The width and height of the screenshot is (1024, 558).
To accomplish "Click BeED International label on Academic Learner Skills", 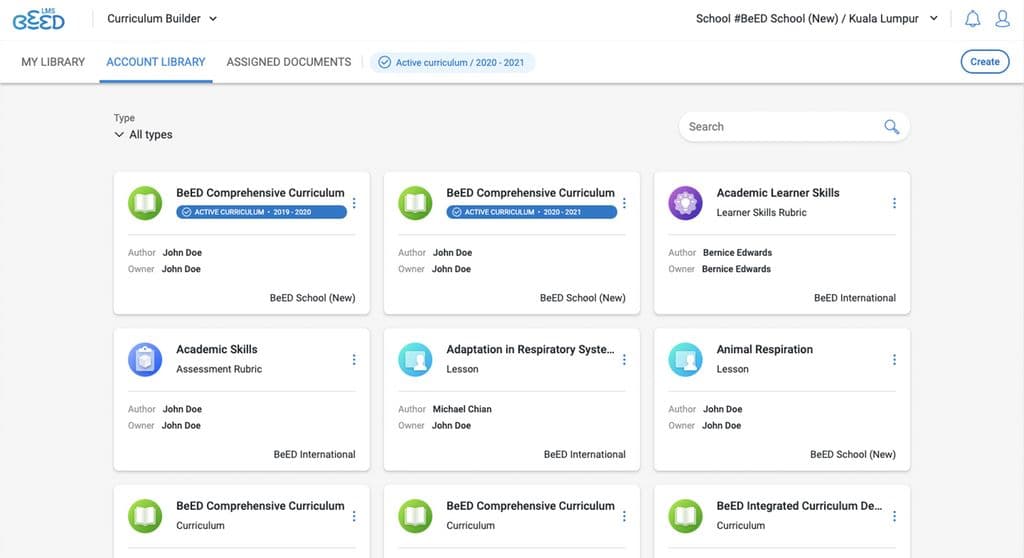I will tap(855, 298).
